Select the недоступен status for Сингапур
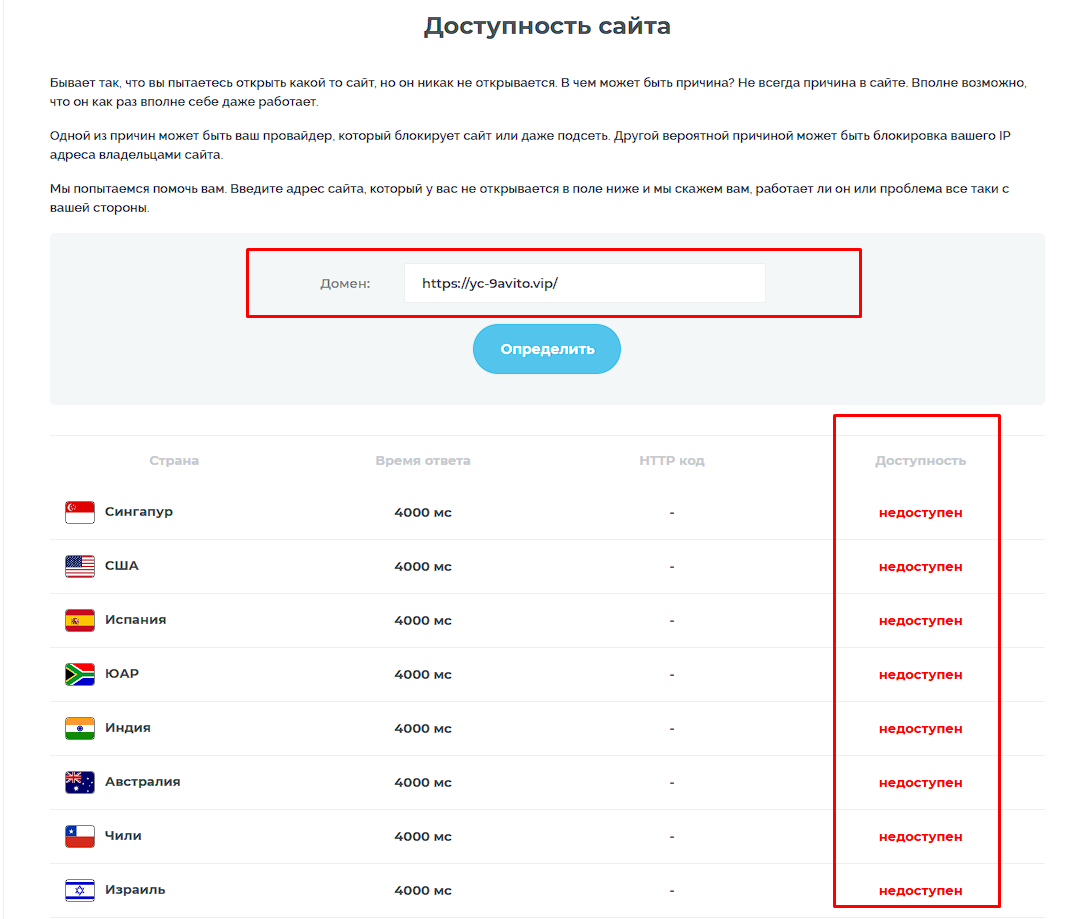1091x919 pixels. click(x=921, y=513)
